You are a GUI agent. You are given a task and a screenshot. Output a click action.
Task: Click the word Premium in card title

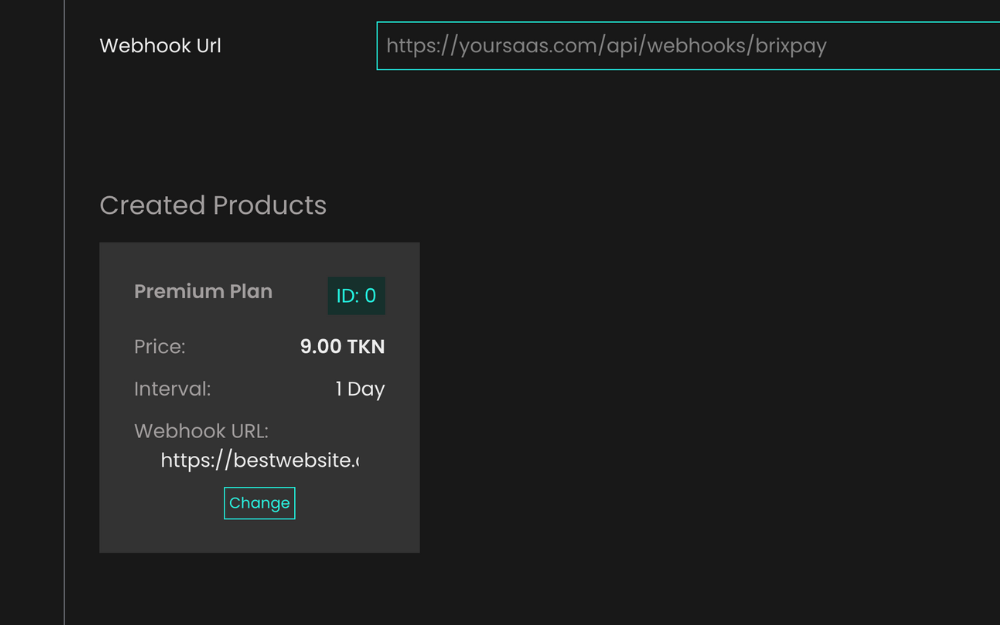[166, 292]
